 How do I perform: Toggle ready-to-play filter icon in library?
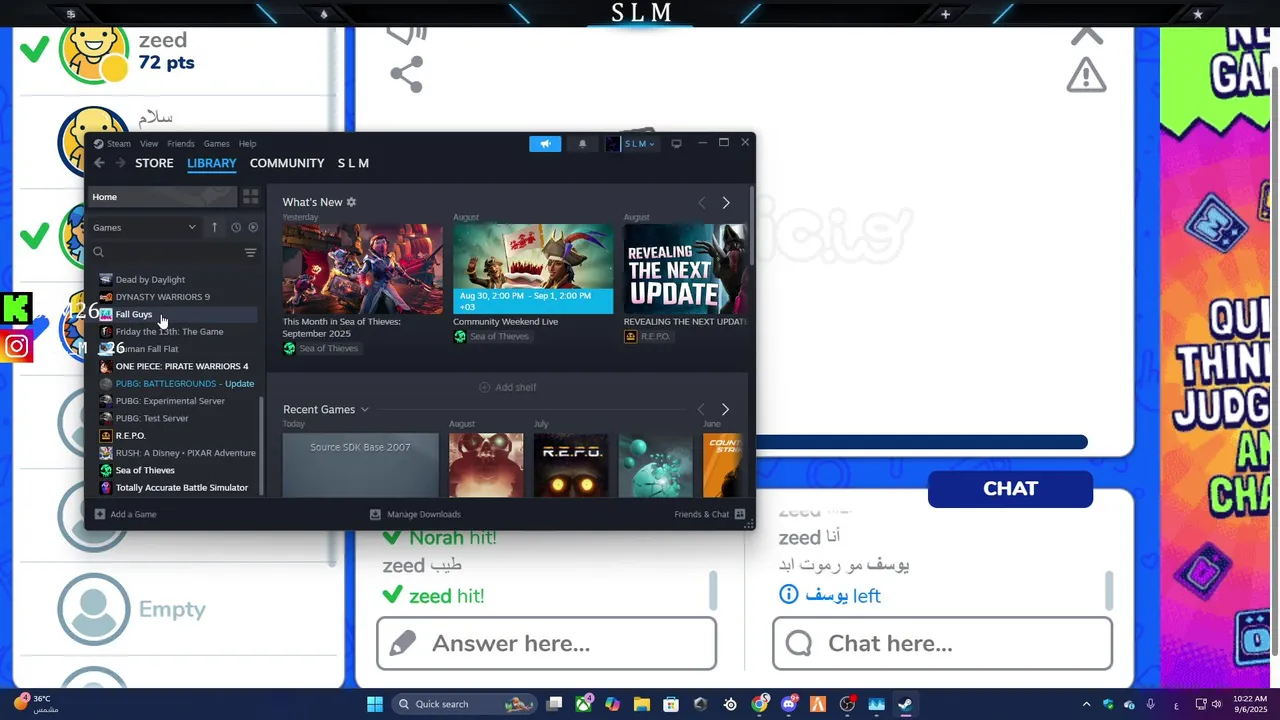(x=253, y=227)
